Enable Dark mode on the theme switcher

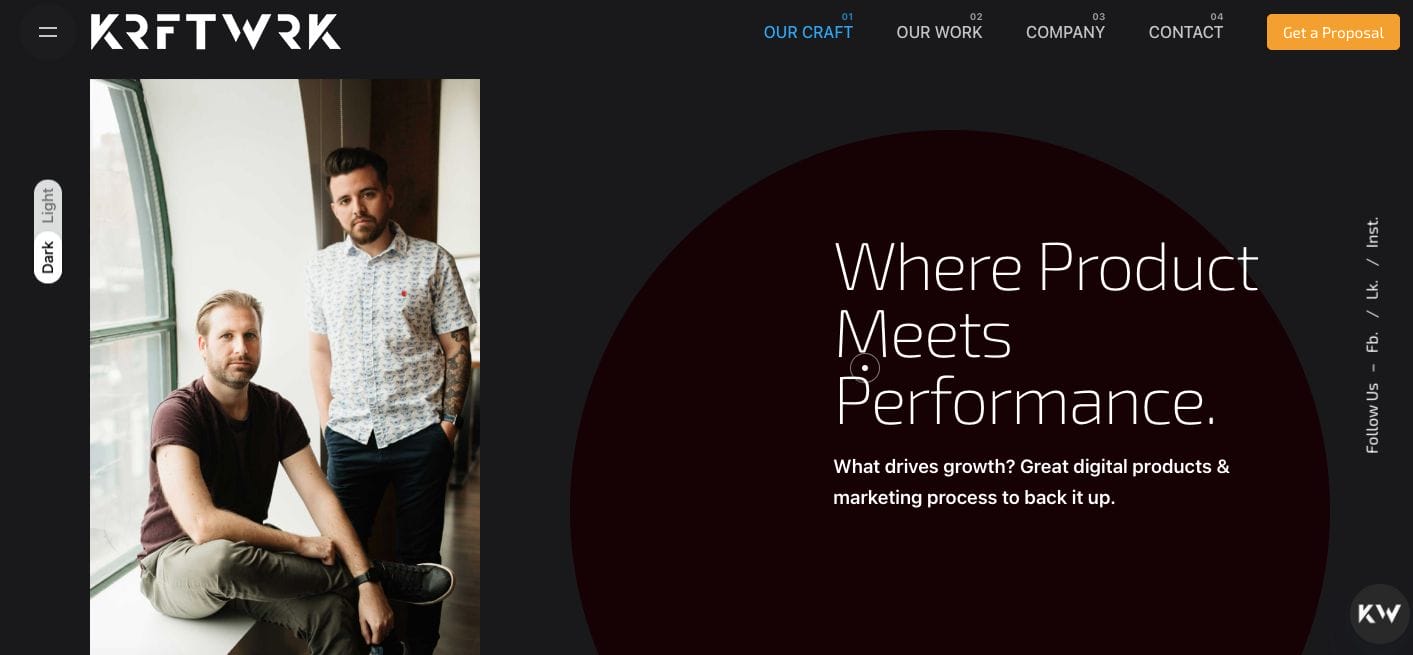click(x=47, y=257)
